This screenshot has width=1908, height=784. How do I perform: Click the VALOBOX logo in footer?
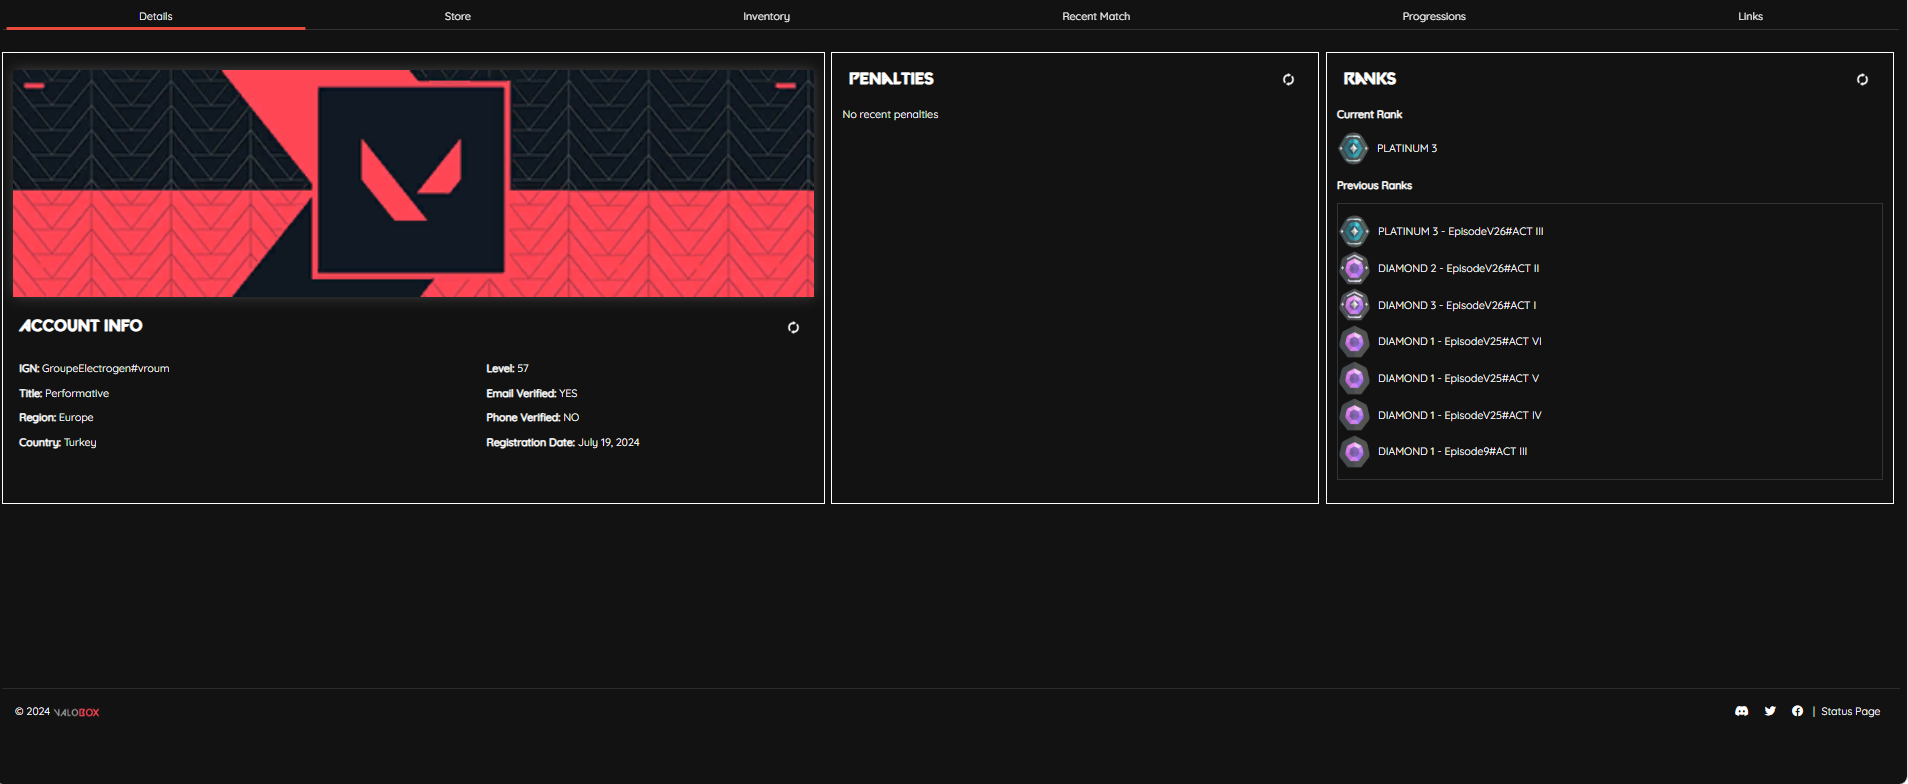pyautogui.click(x=77, y=712)
